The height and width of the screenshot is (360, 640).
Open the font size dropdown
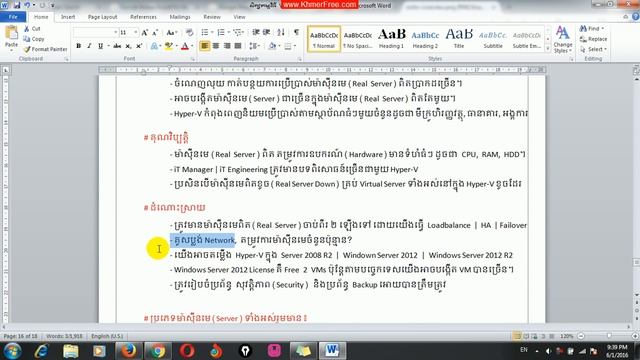[136, 32]
